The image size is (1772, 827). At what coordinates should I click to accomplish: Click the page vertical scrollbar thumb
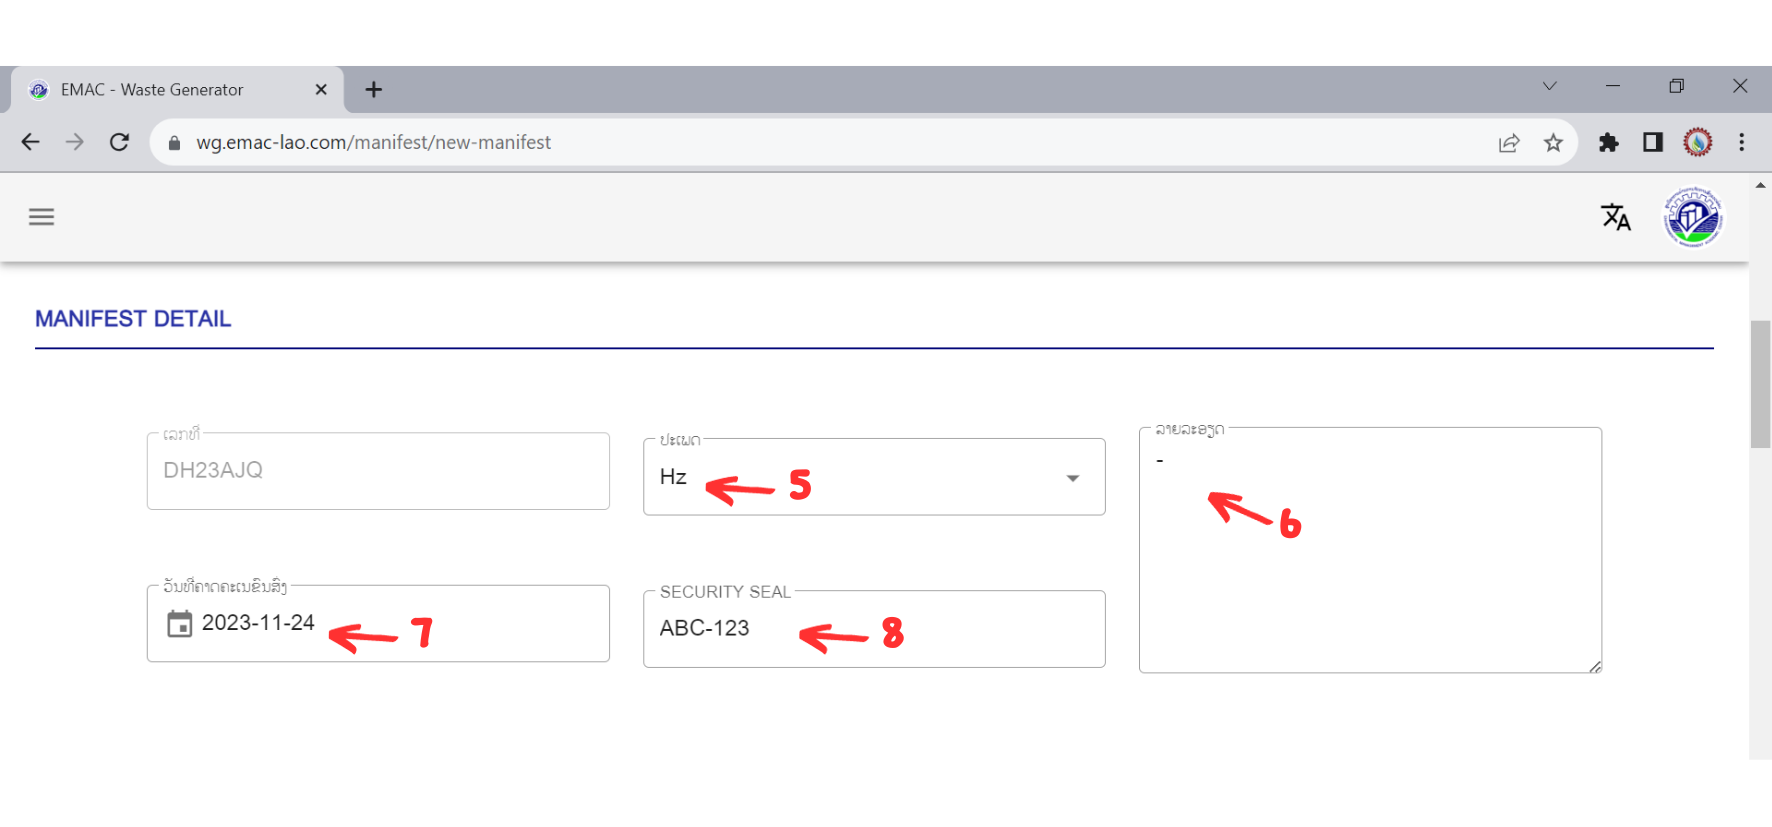point(1760,384)
